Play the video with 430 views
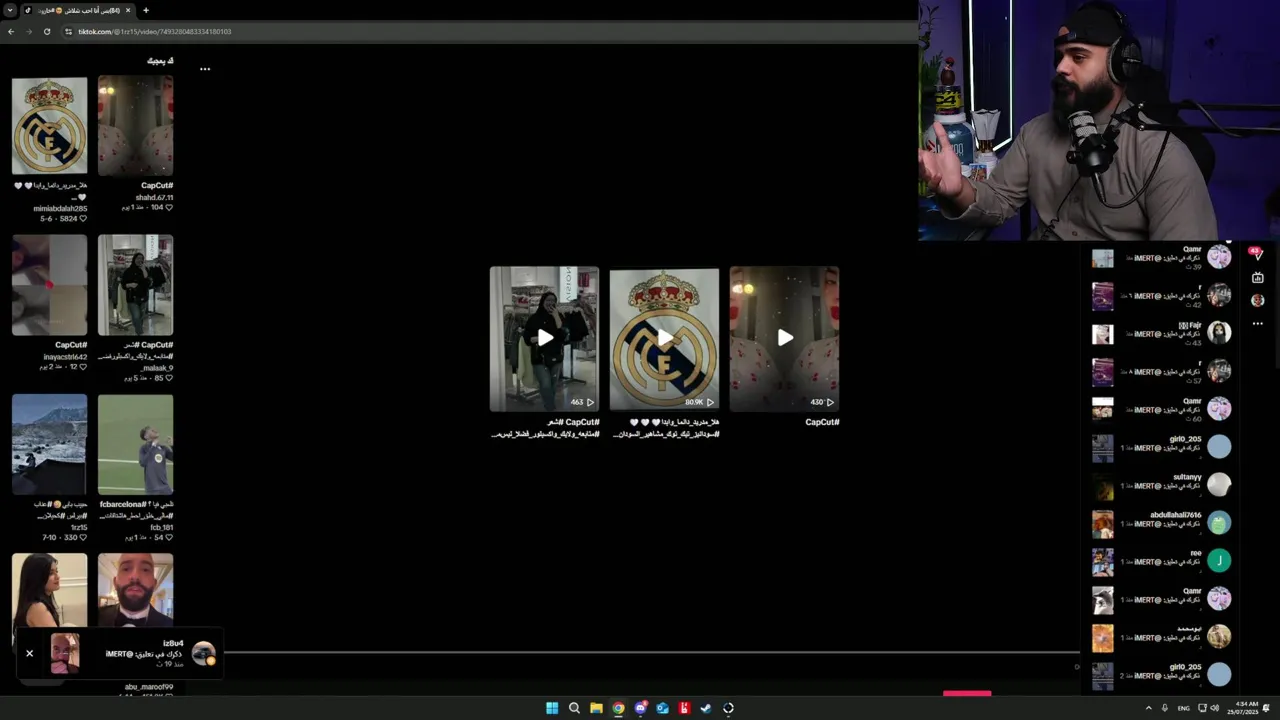 784,339
